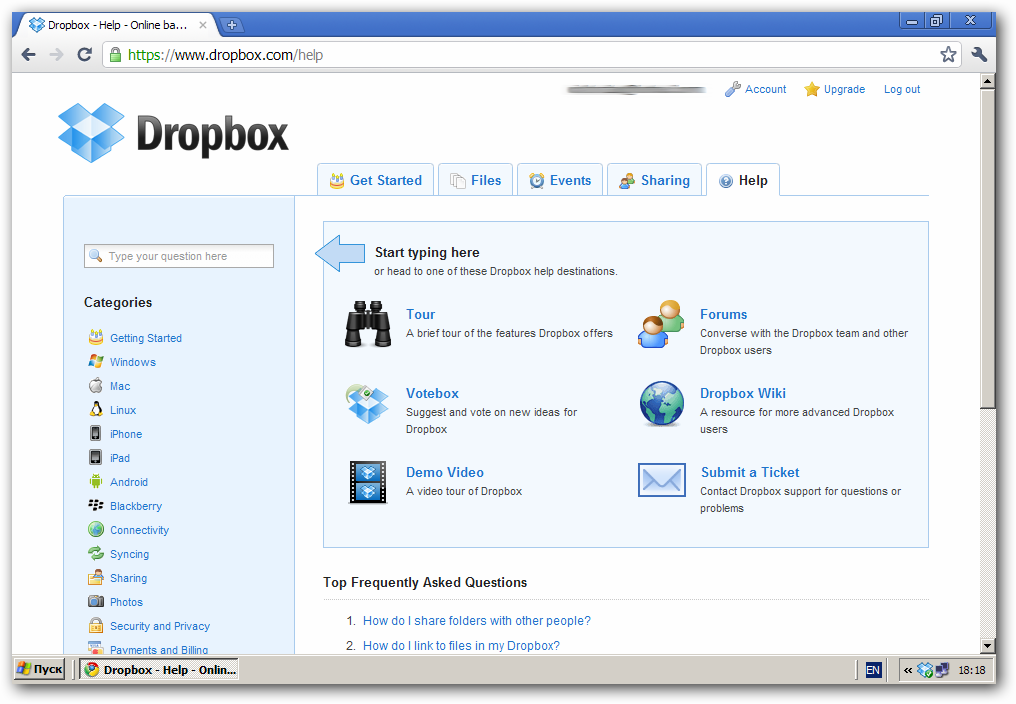Viewport: 1016px width, 704px height.
Task: Click the Security and Privacy lock icon
Action: [96, 625]
